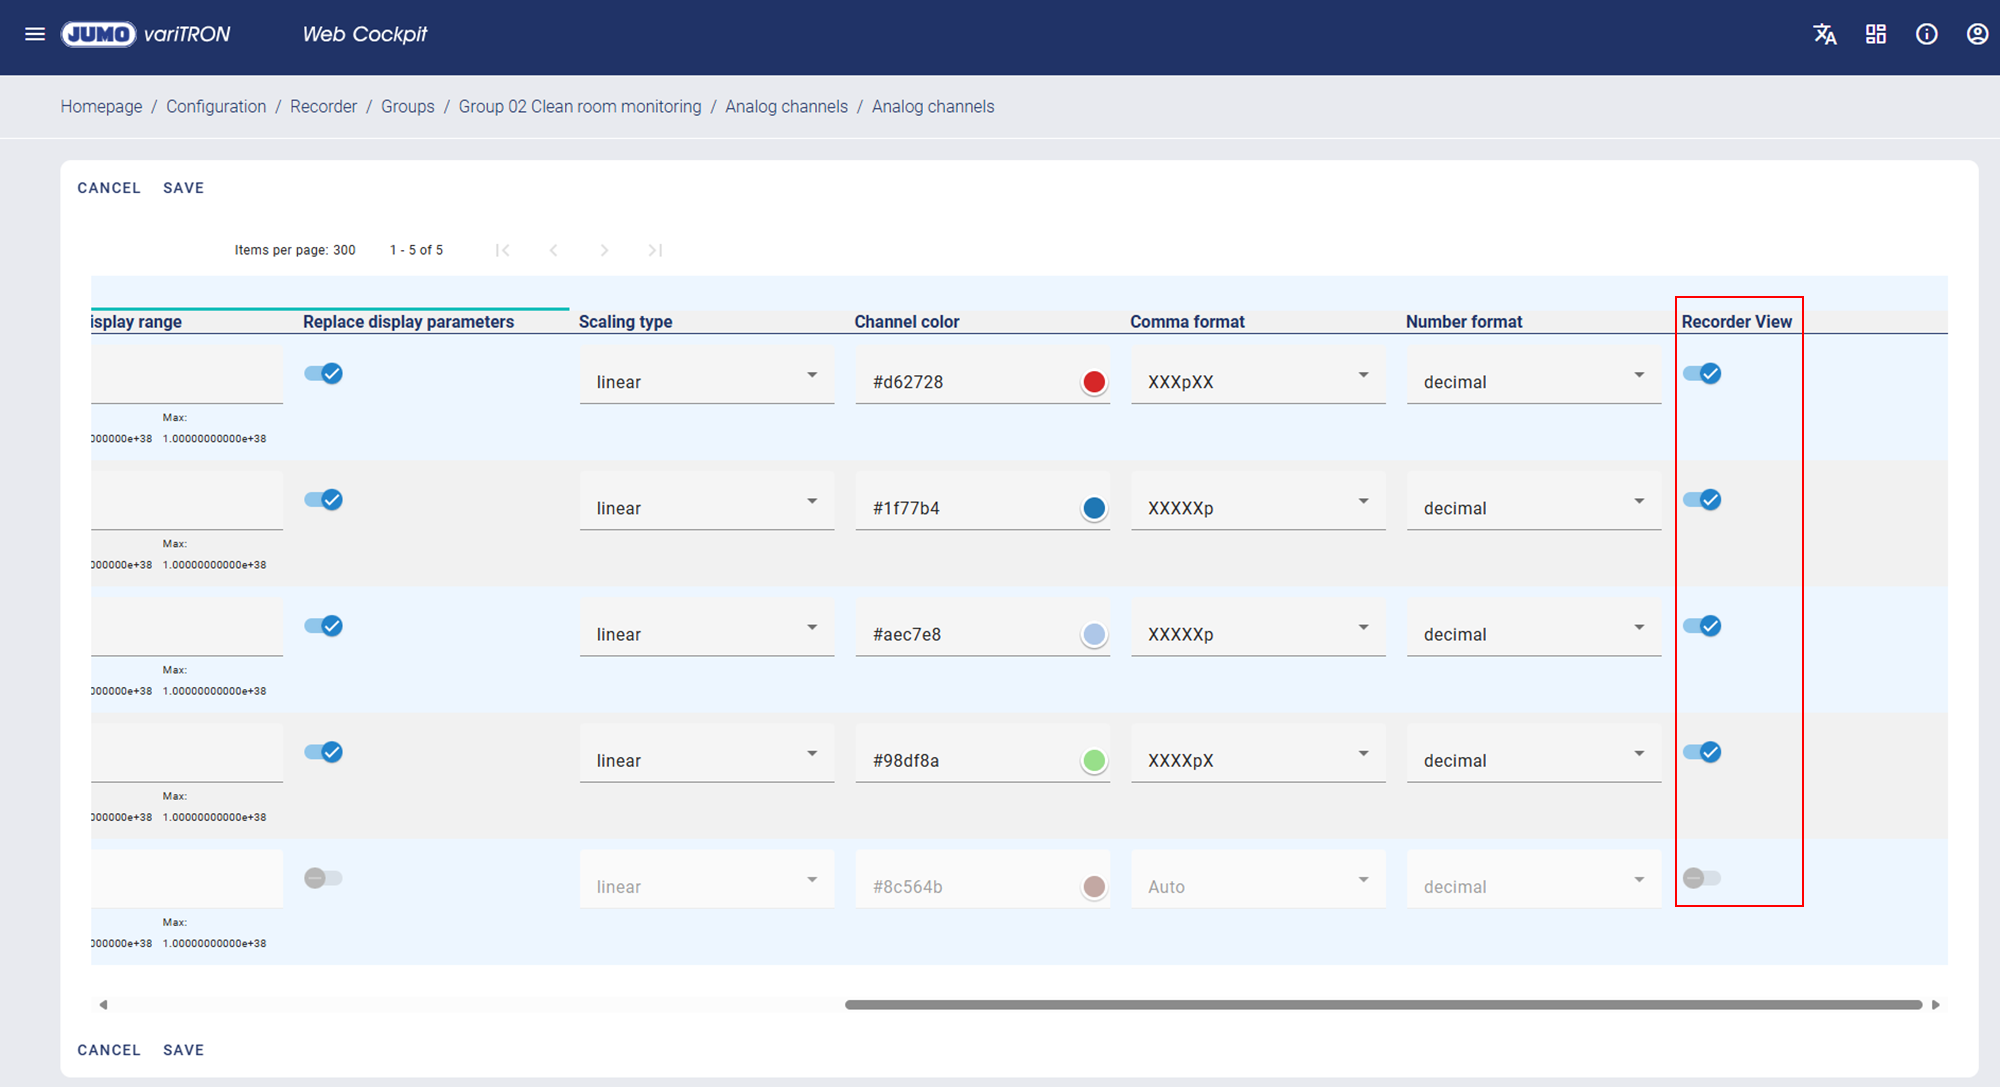
Task: Enable Recorder View toggle in last row
Action: 1702,878
